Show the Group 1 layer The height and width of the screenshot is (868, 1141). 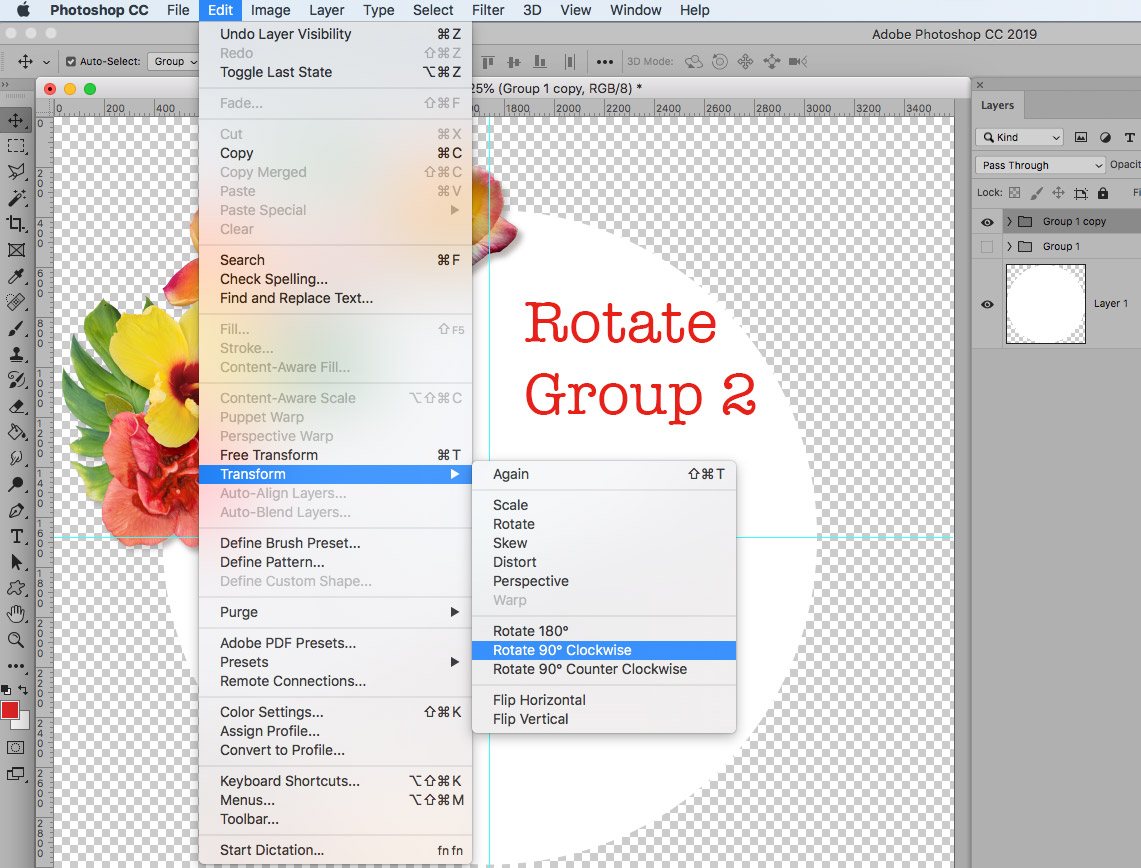click(x=987, y=247)
